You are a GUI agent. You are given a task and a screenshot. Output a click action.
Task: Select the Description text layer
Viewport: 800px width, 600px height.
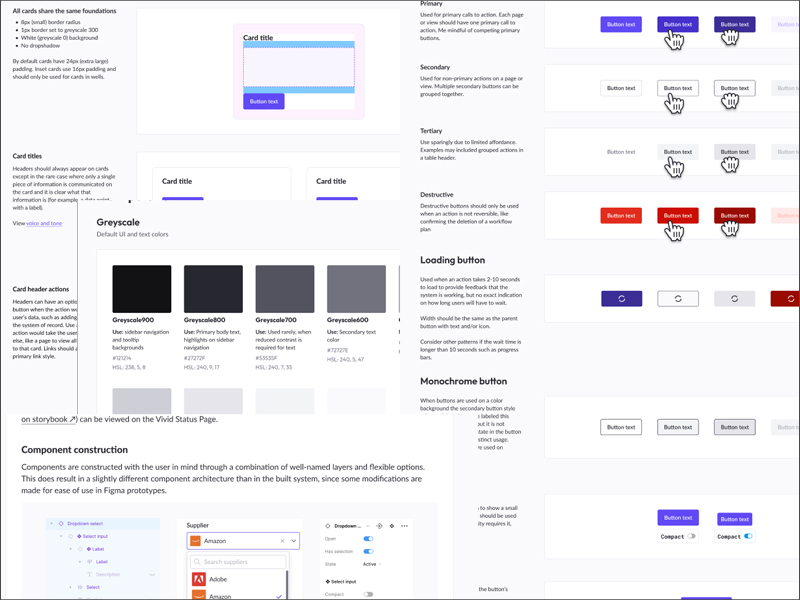(x=107, y=574)
